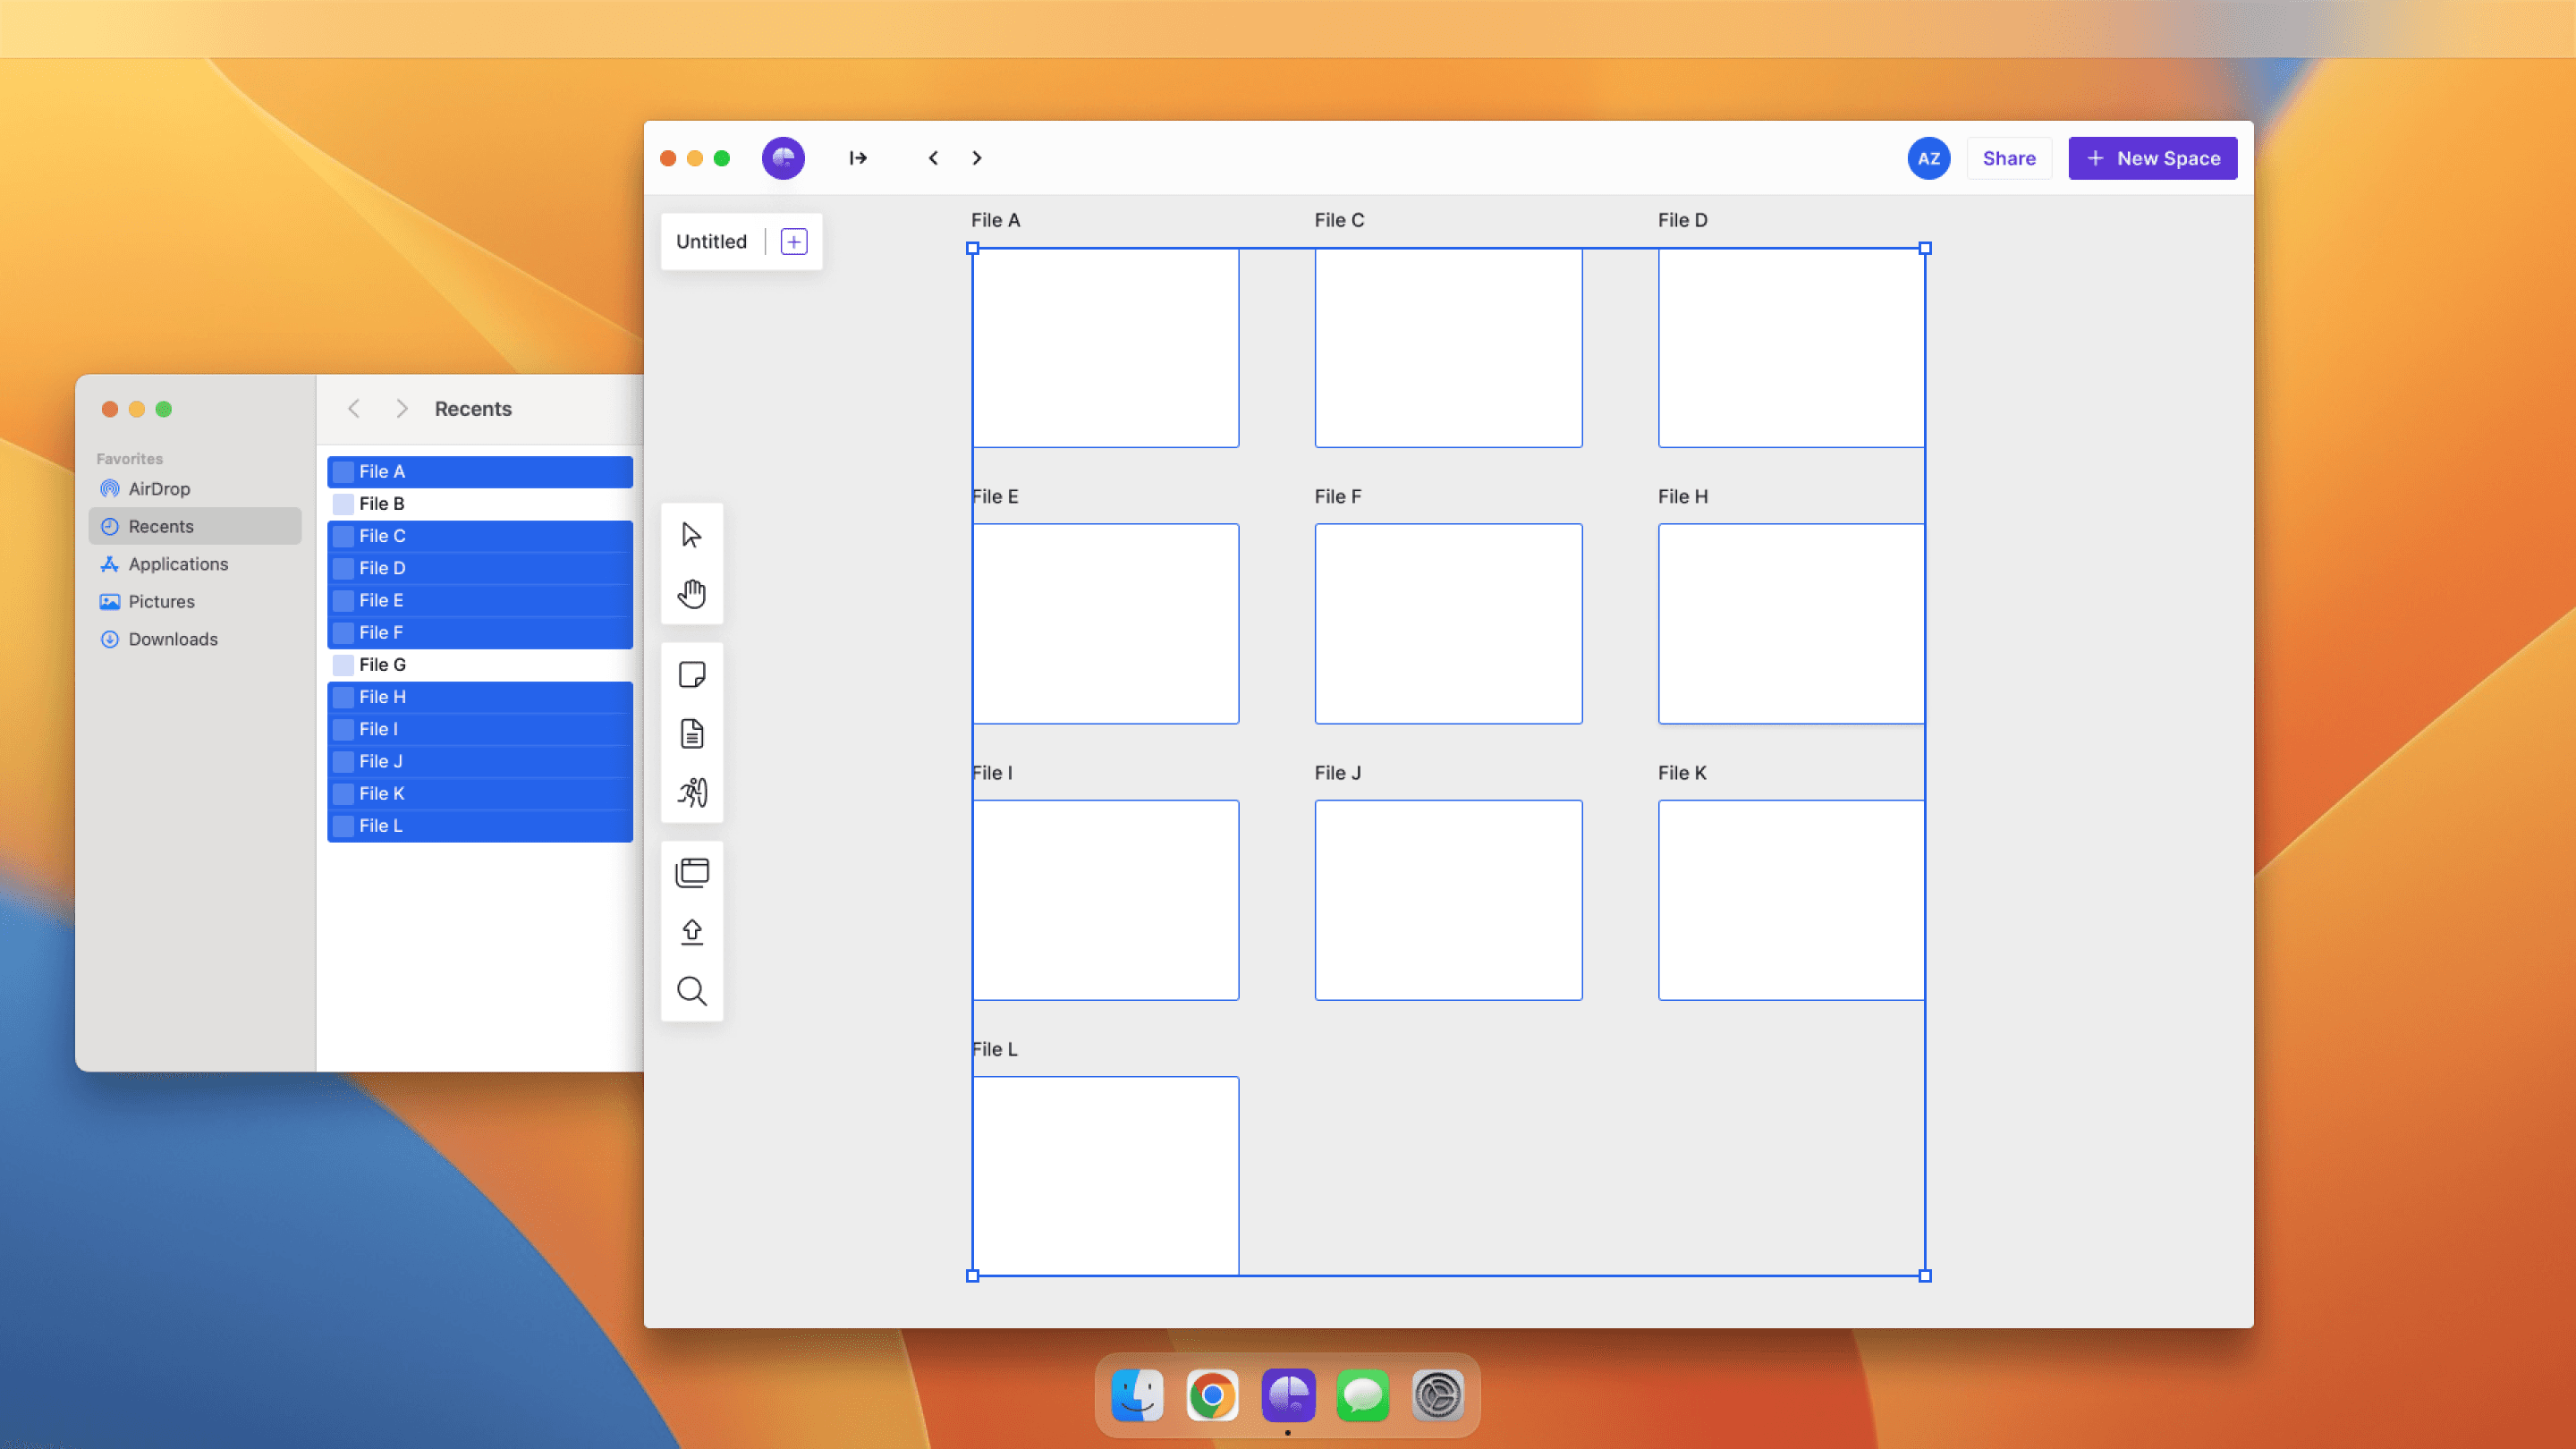Select the pointer arrow tool

point(691,535)
